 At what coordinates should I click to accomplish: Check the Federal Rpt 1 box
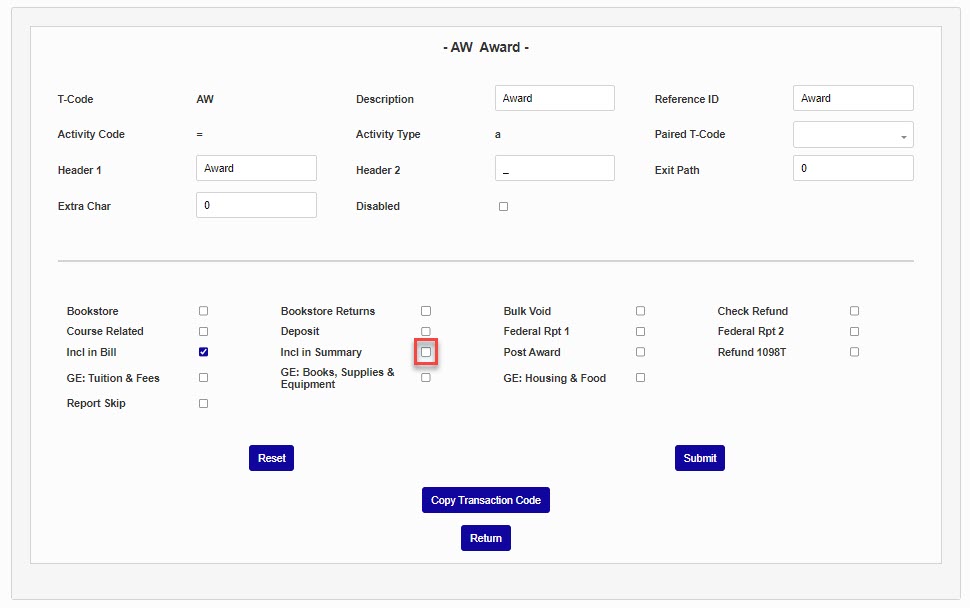[640, 331]
